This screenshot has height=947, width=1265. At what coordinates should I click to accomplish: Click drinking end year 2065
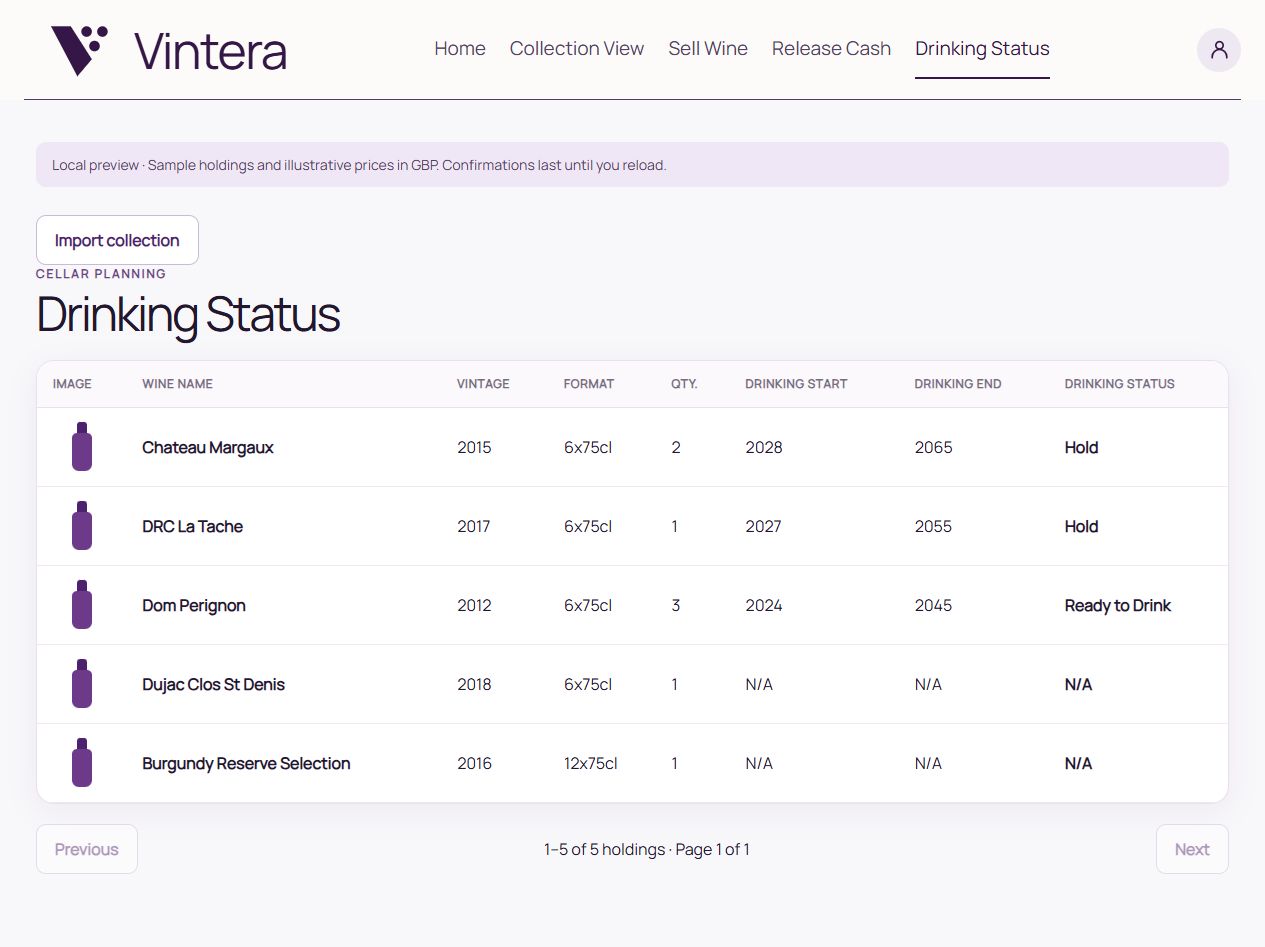pyautogui.click(x=933, y=447)
